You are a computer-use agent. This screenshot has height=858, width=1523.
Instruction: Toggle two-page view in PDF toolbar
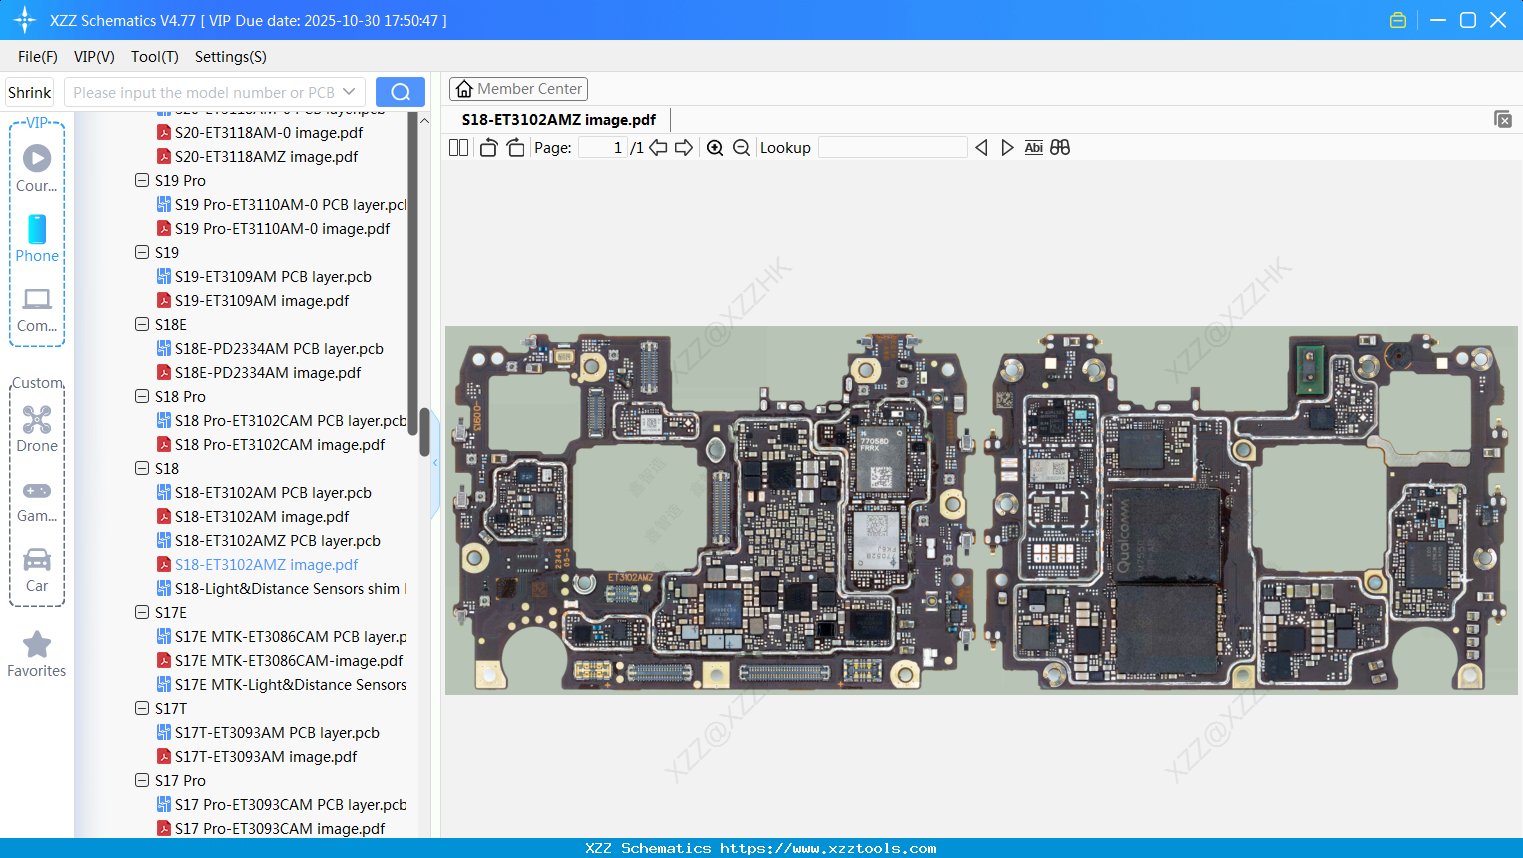pyautogui.click(x=458, y=147)
